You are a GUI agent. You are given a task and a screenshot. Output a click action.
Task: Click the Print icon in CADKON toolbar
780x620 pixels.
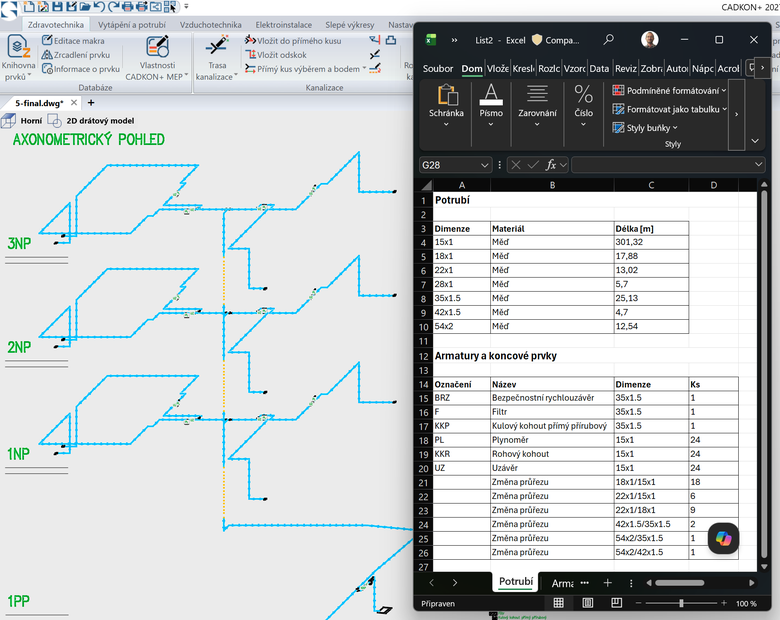127,6
